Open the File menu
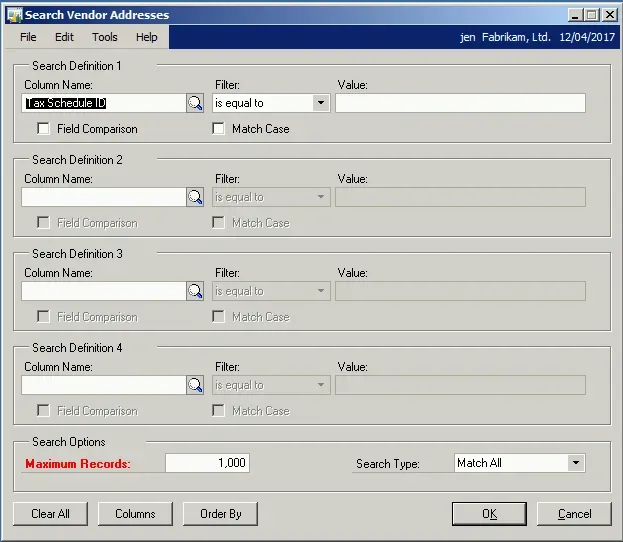 [28, 37]
